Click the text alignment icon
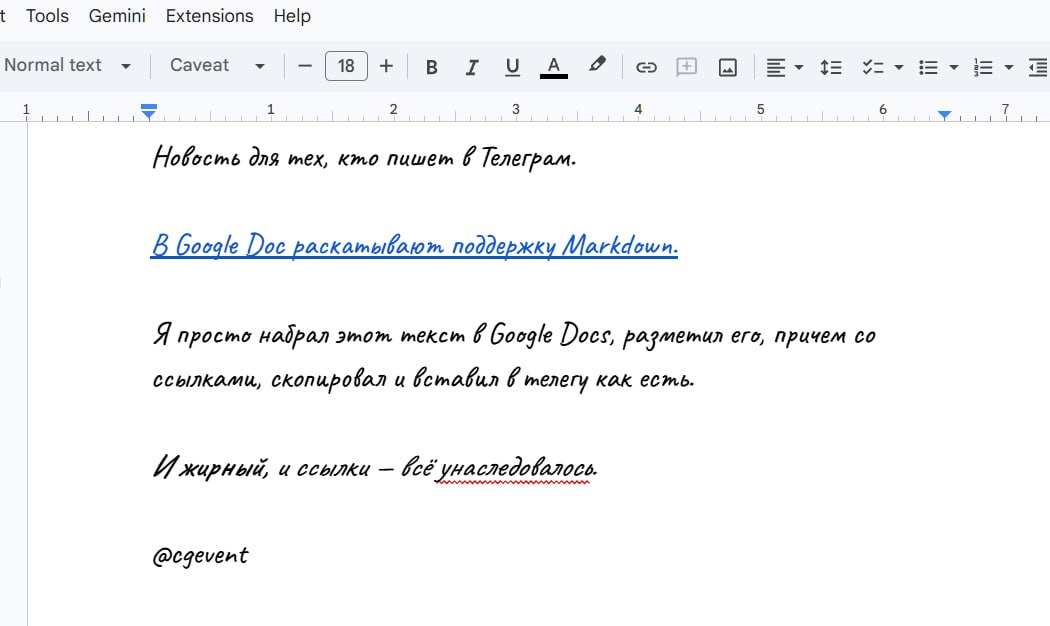Image resolution: width=1050 pixels, height=626 pixels. (x=775, y=67)
